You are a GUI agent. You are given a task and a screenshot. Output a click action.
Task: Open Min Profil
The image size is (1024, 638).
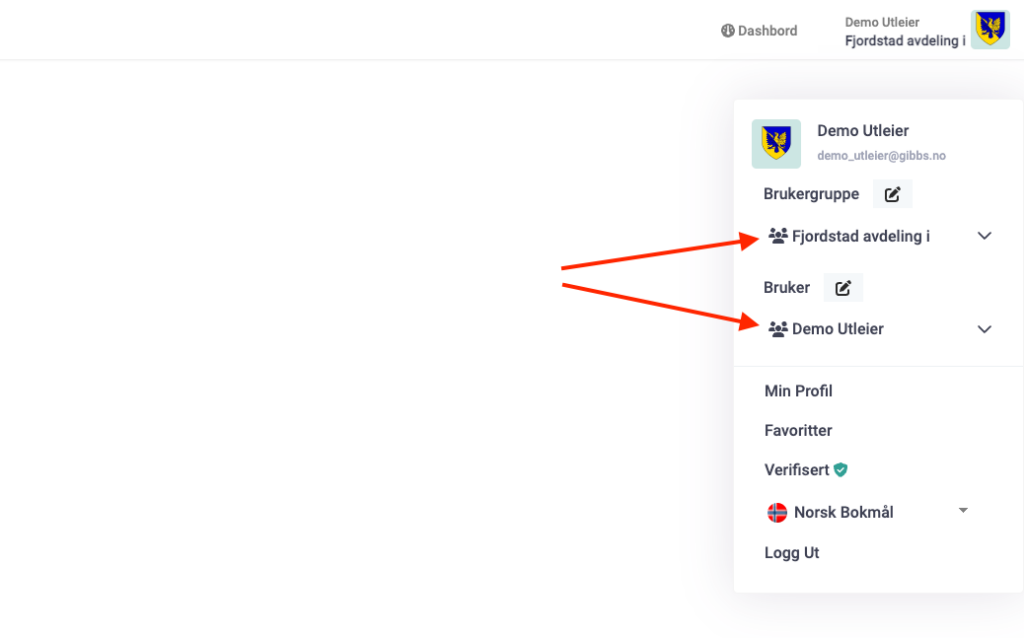point(798,391)
